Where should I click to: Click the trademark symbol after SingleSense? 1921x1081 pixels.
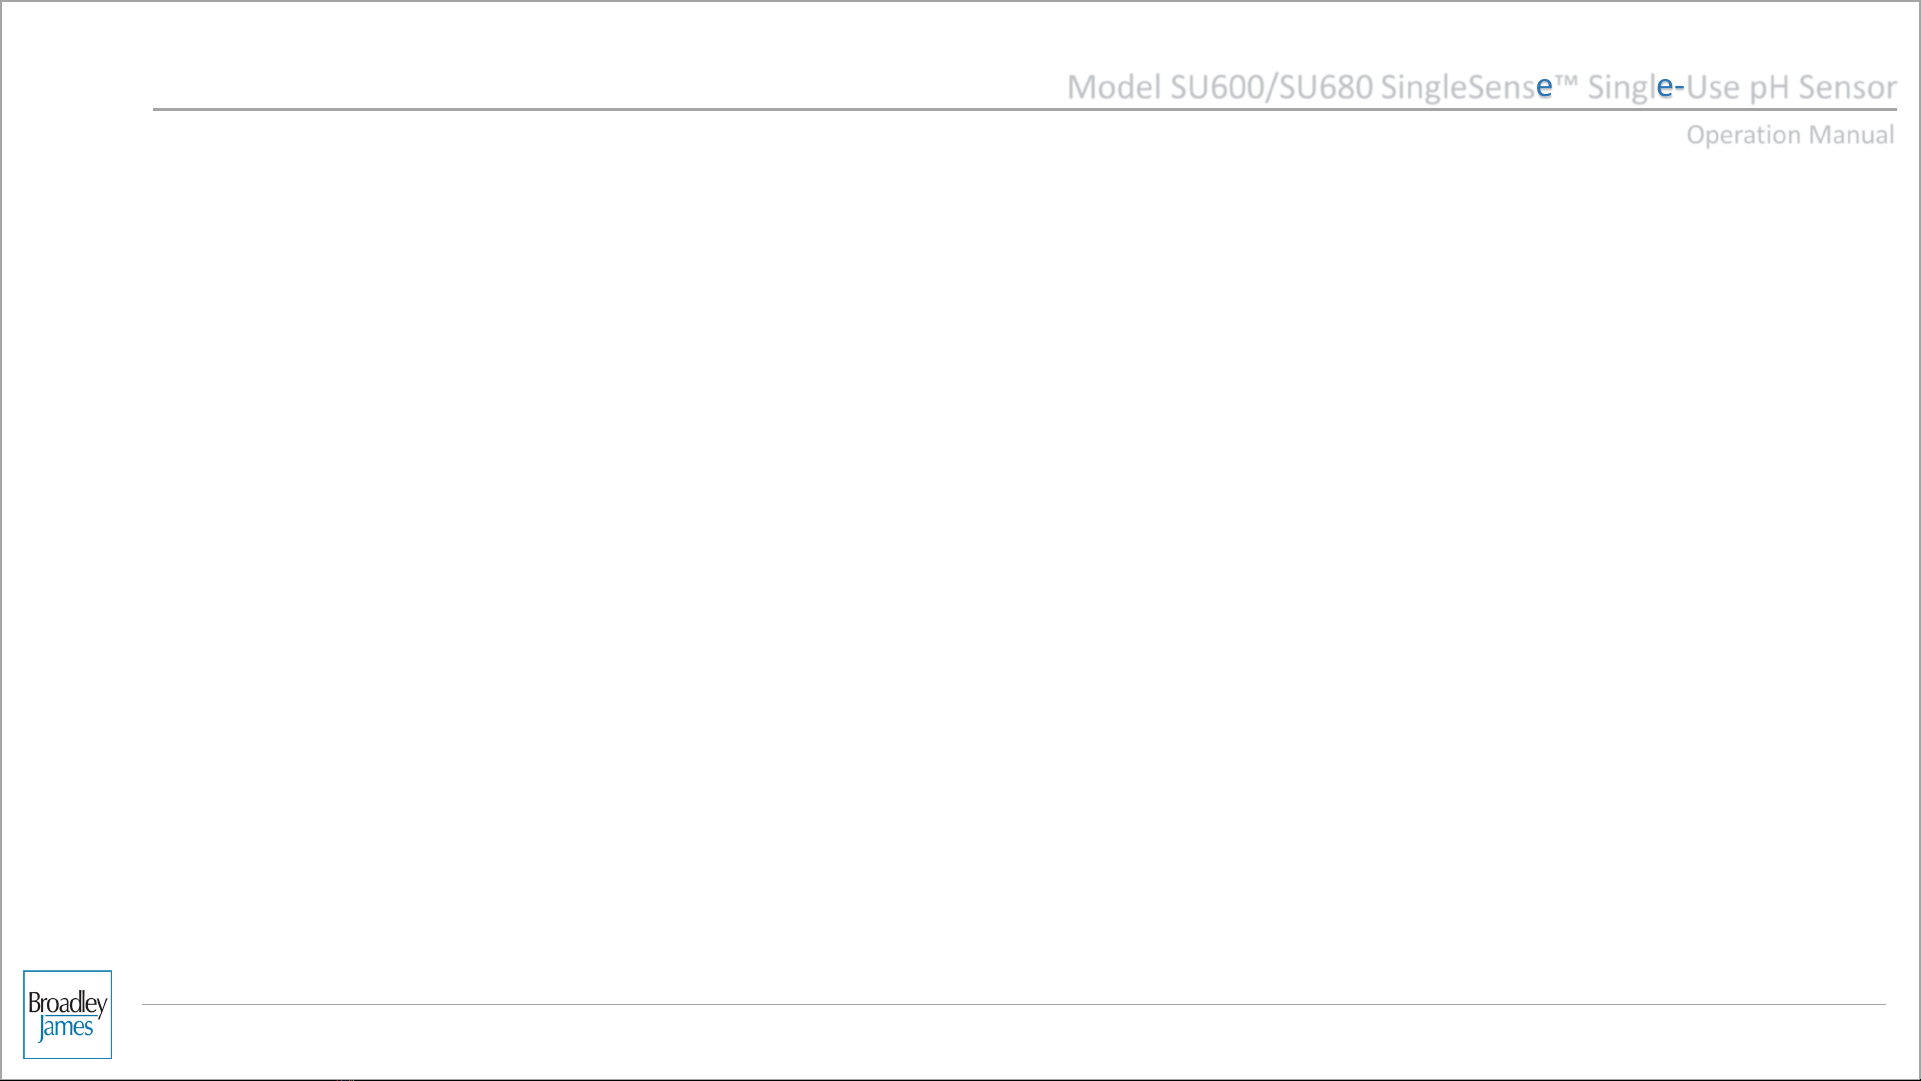tap(1566, 81)
